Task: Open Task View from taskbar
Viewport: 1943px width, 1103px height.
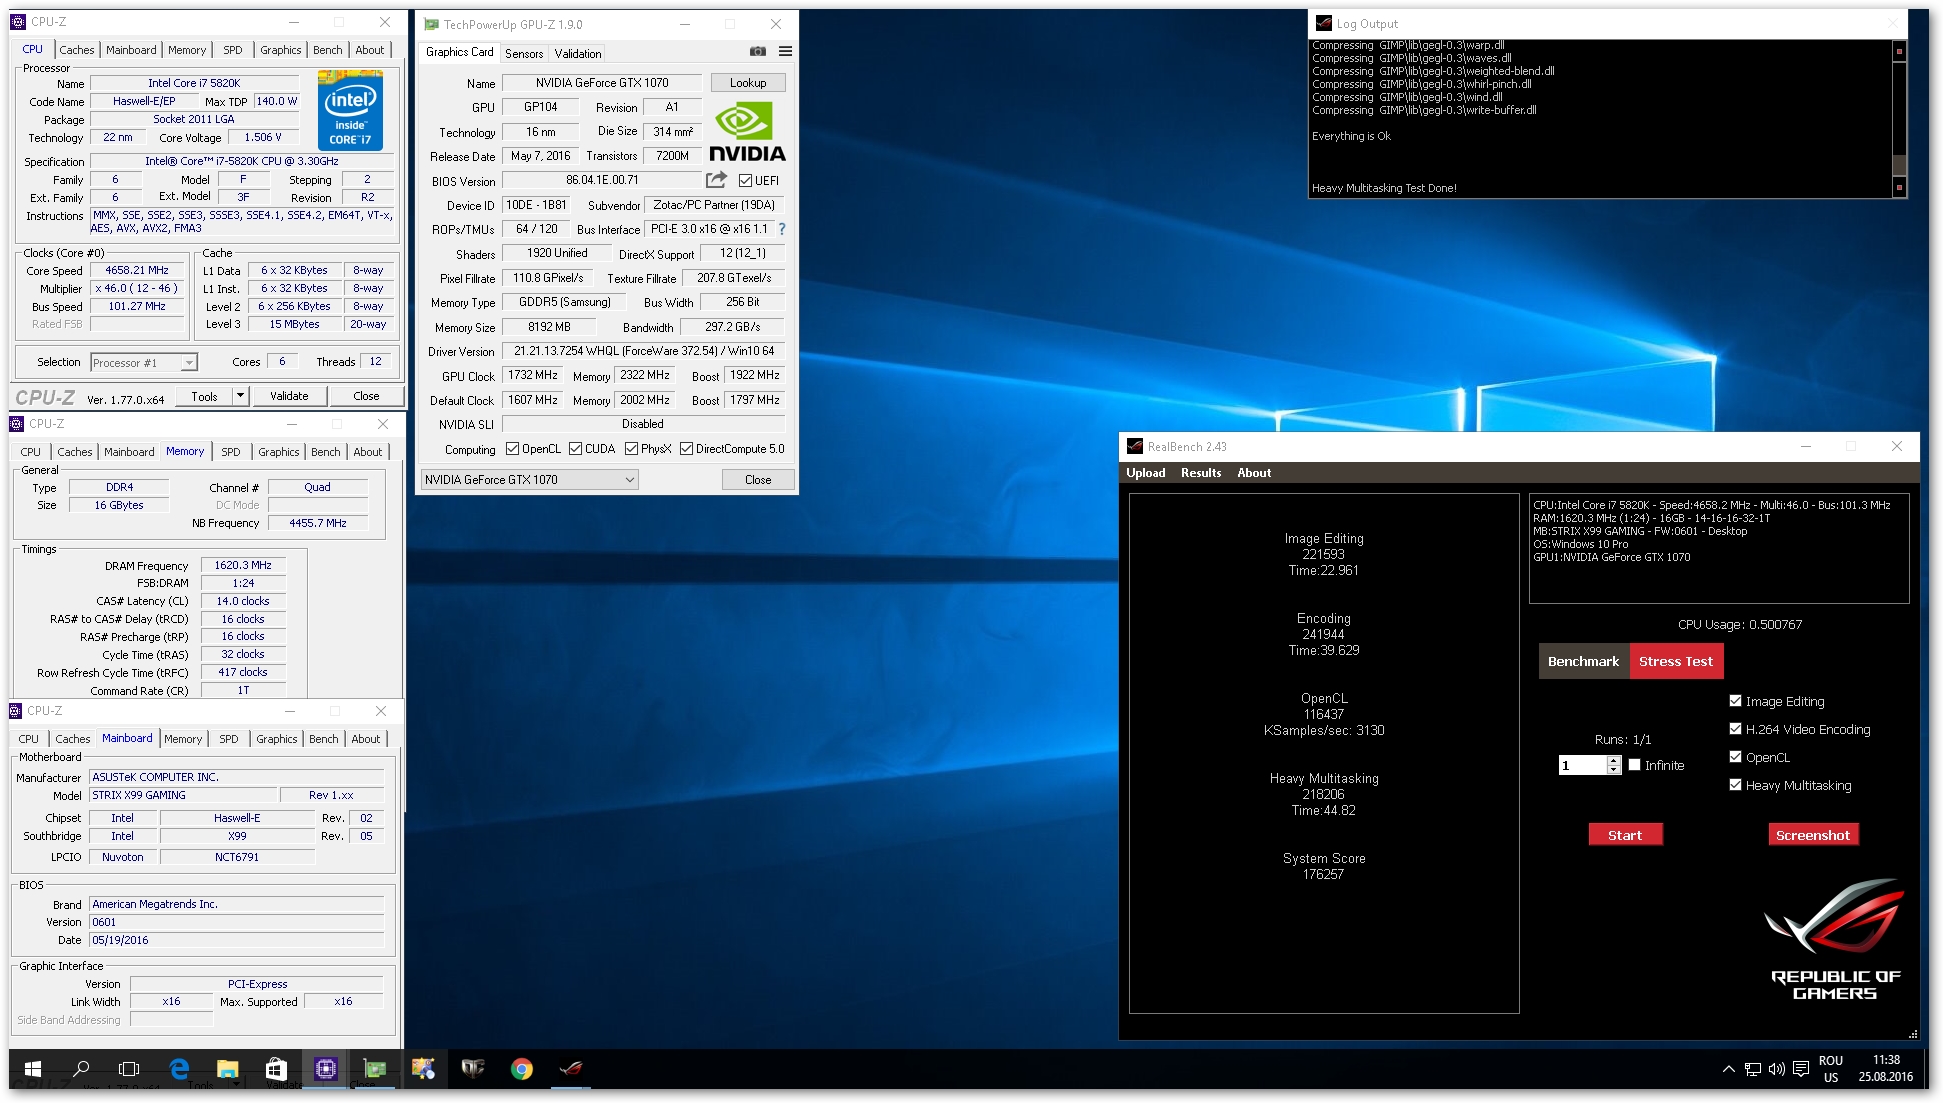Action: [x=129, y=1069]
